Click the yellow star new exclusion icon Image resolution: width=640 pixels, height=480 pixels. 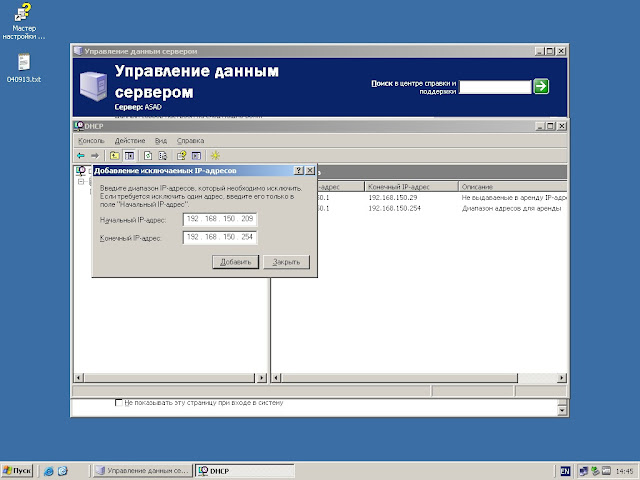pos(215,156)
